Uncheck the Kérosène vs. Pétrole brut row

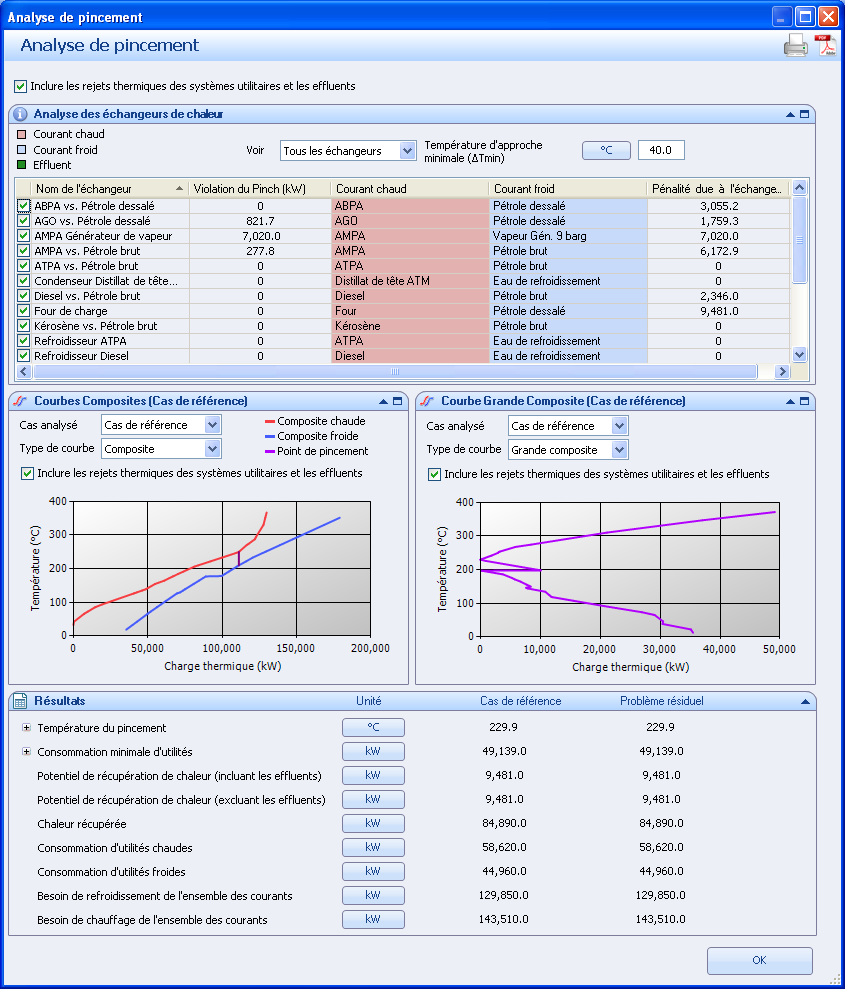point(23,326)
